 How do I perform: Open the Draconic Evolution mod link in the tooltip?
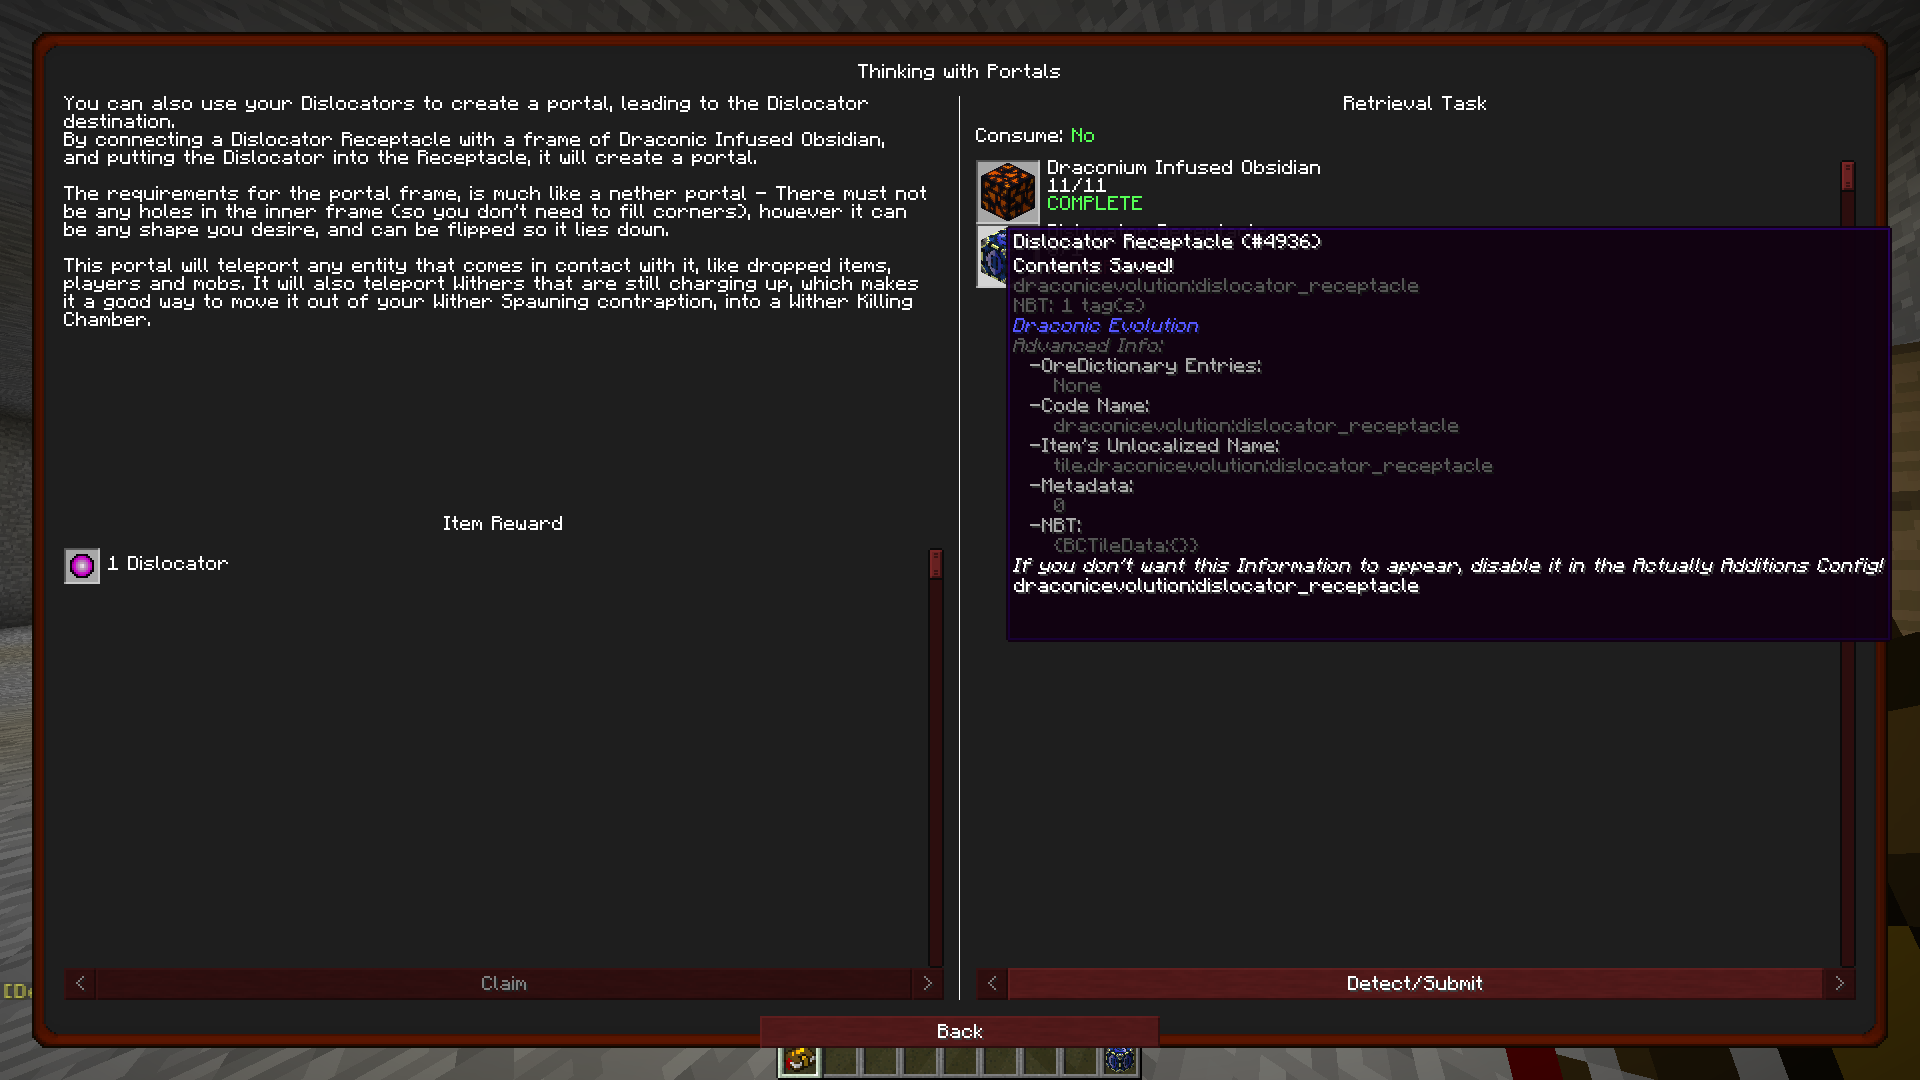[x=1104, y=325]
